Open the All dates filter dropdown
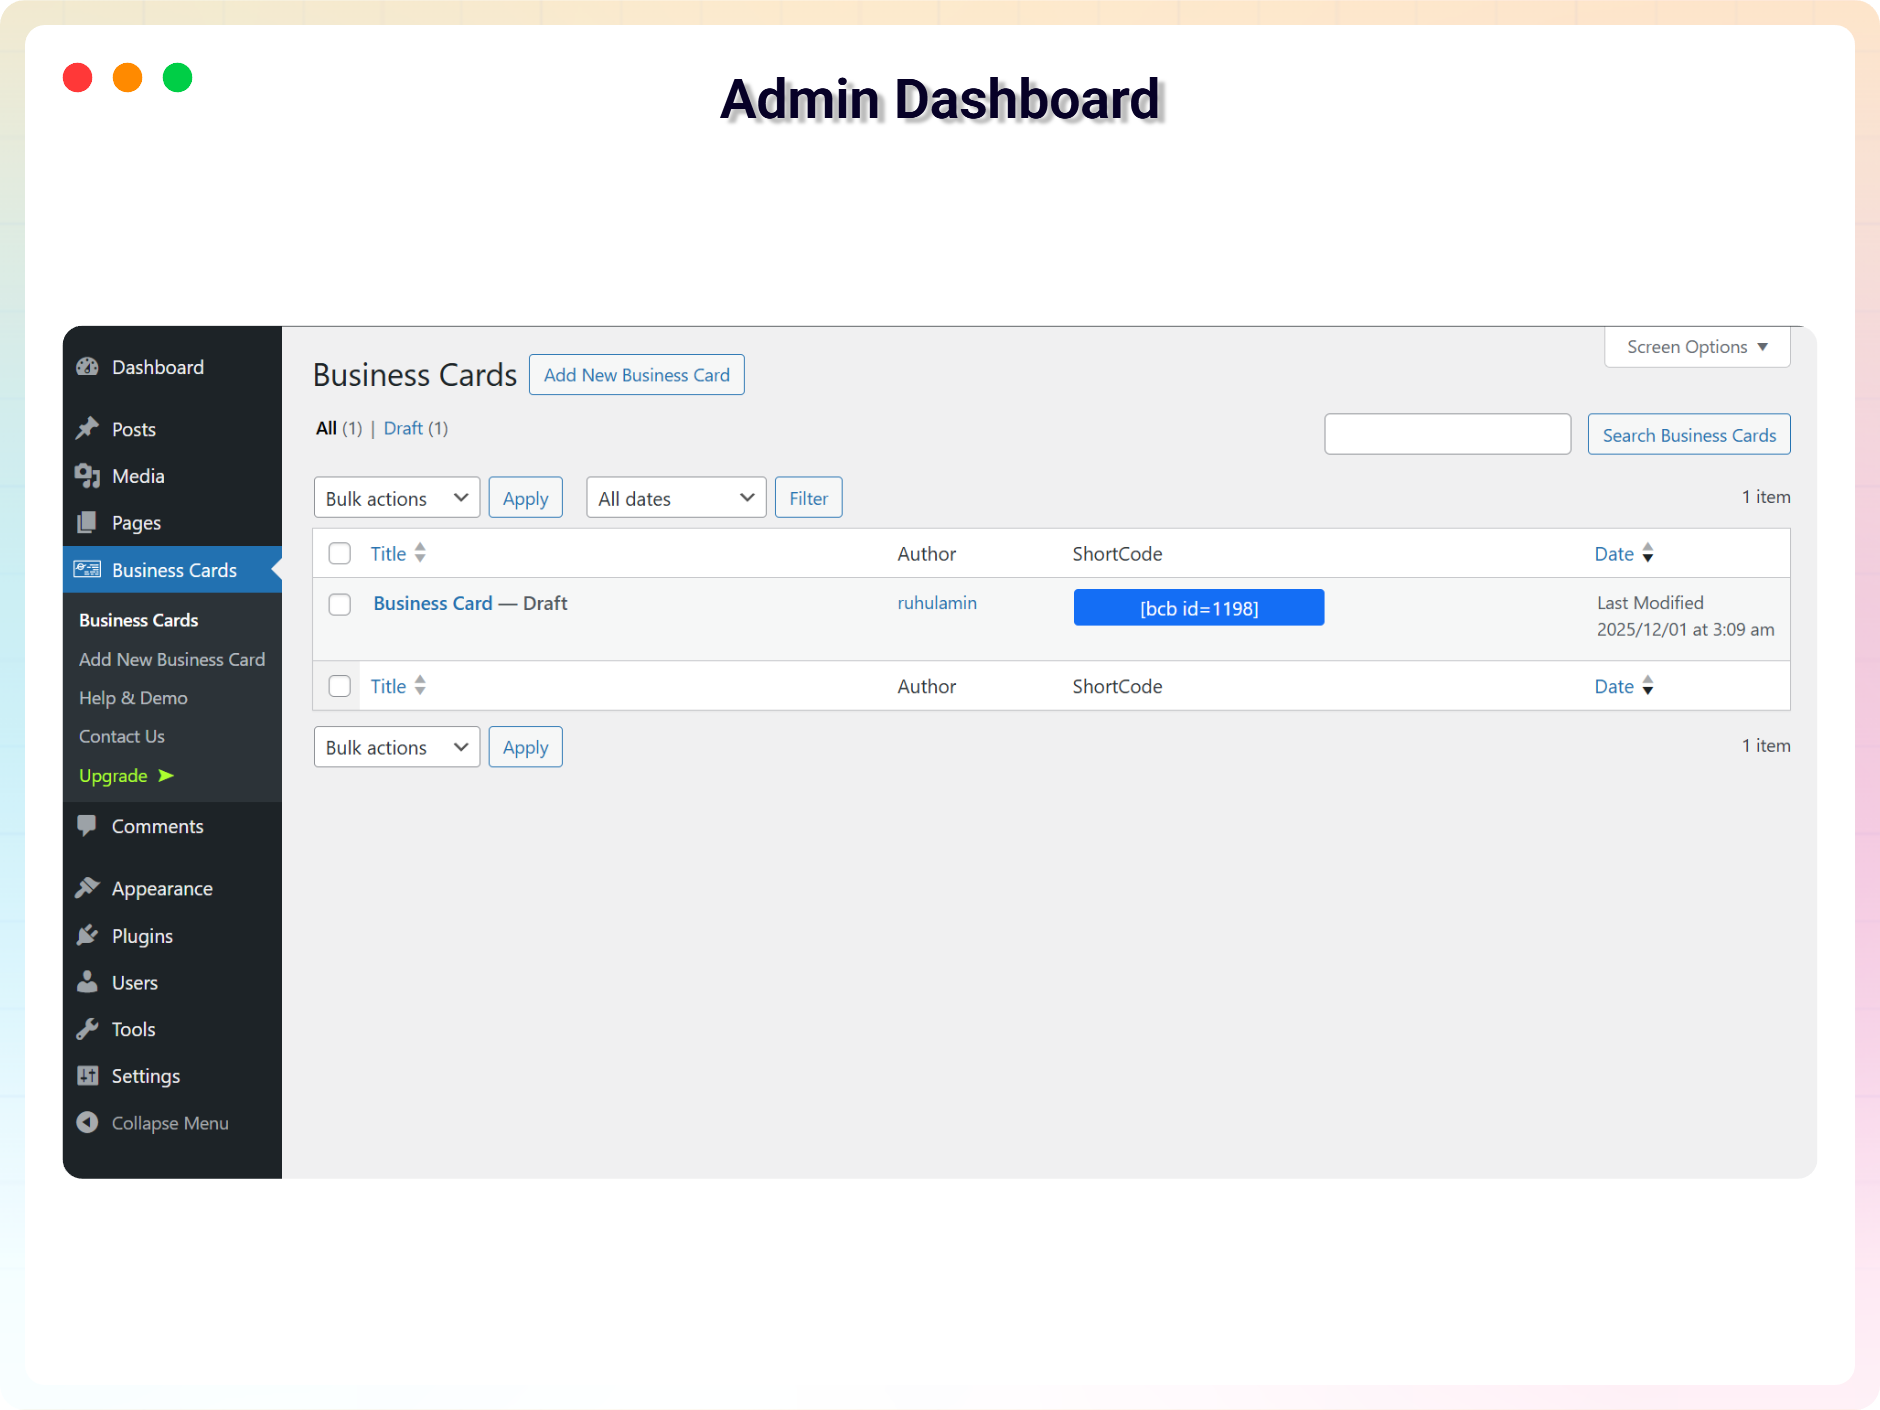Image resolution: width=1880 pixels, height=1410 pixels. tap(675, 498)
